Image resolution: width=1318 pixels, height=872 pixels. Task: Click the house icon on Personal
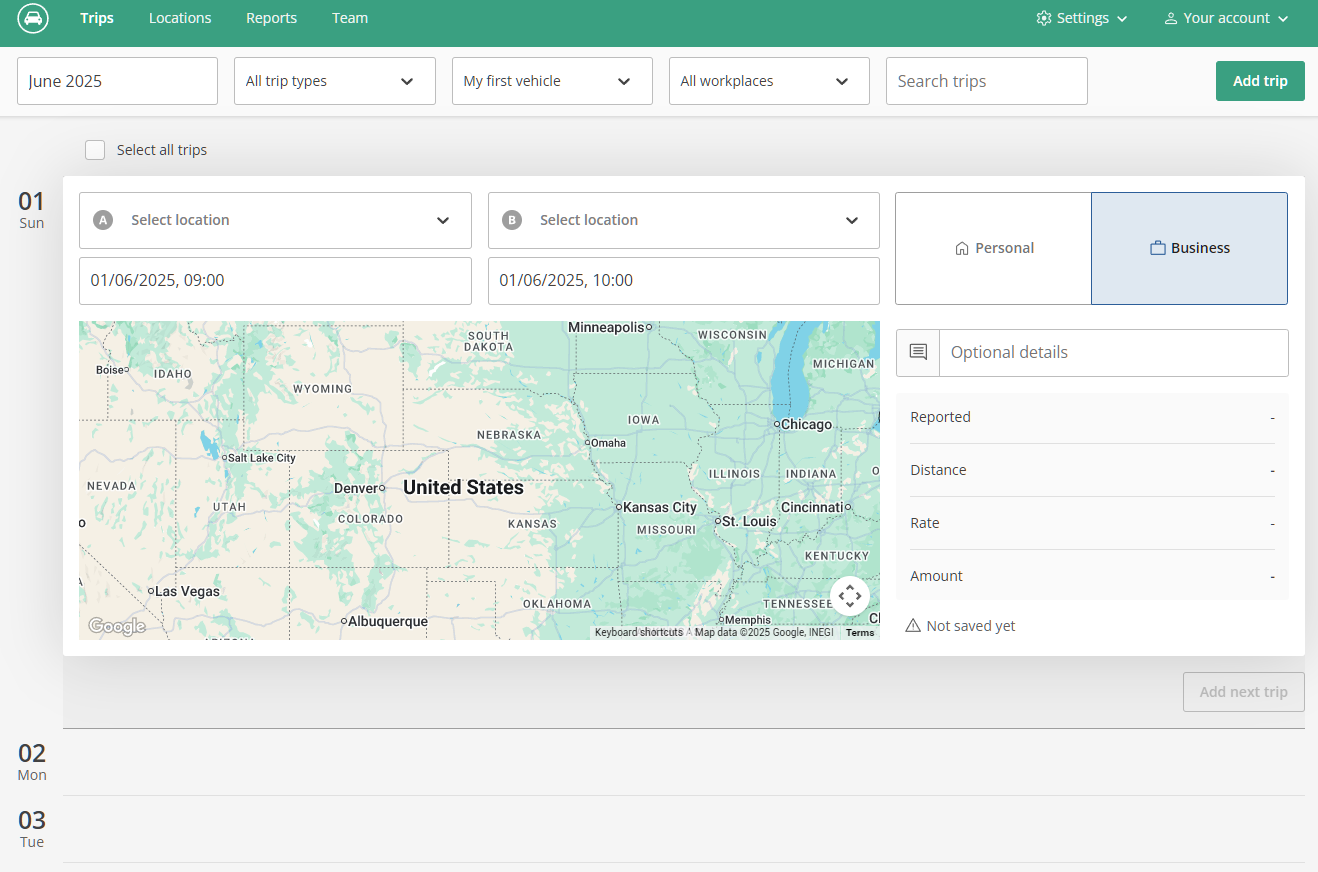[962, 248]
